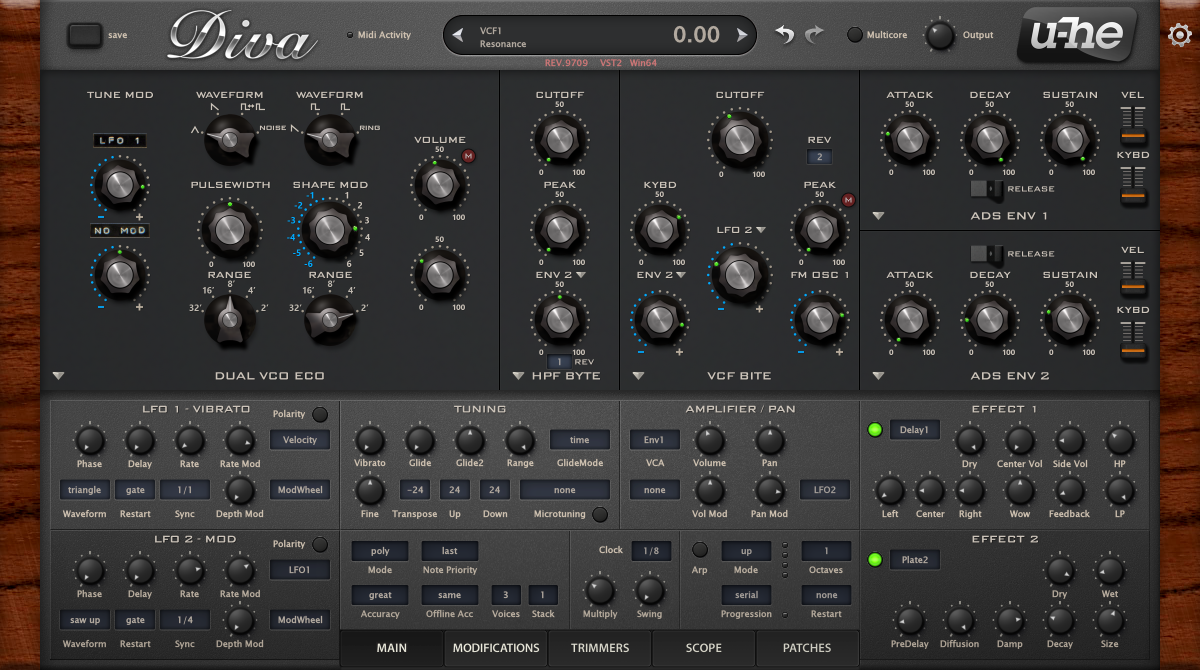Click the Transpose -24 value field
Viewport: 1200px width, 670px height.
(415, 490)
